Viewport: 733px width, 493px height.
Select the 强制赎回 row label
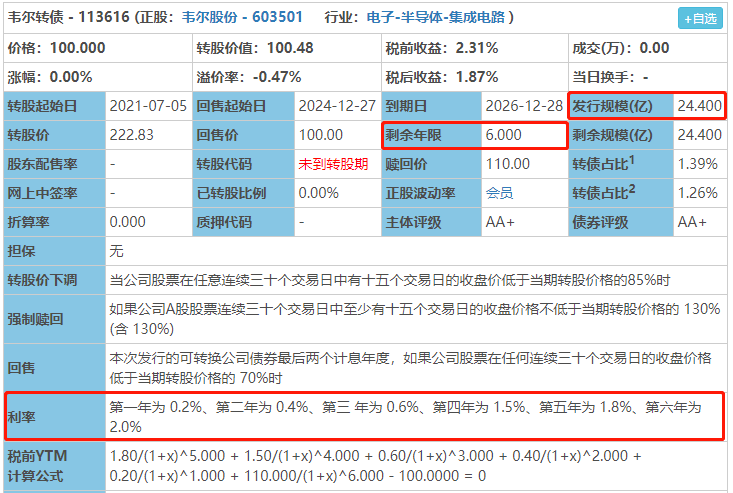(x=55, y=319)
